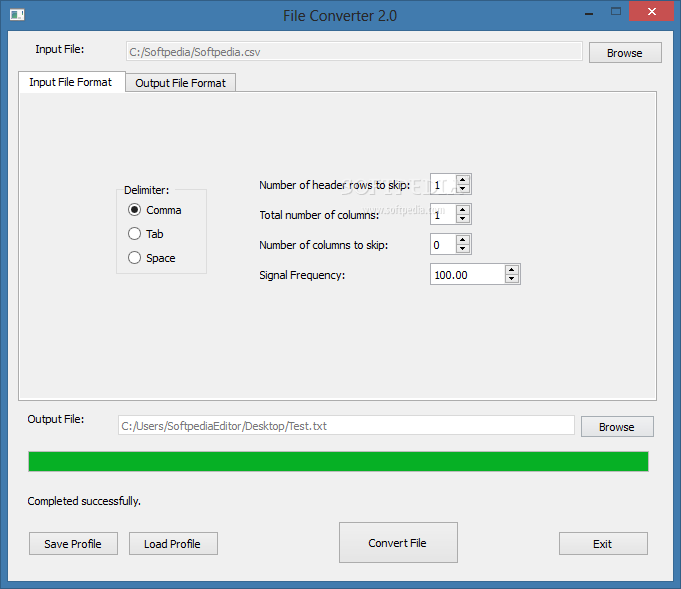
Task: Click the Input File path field
Action: (354, 52)
